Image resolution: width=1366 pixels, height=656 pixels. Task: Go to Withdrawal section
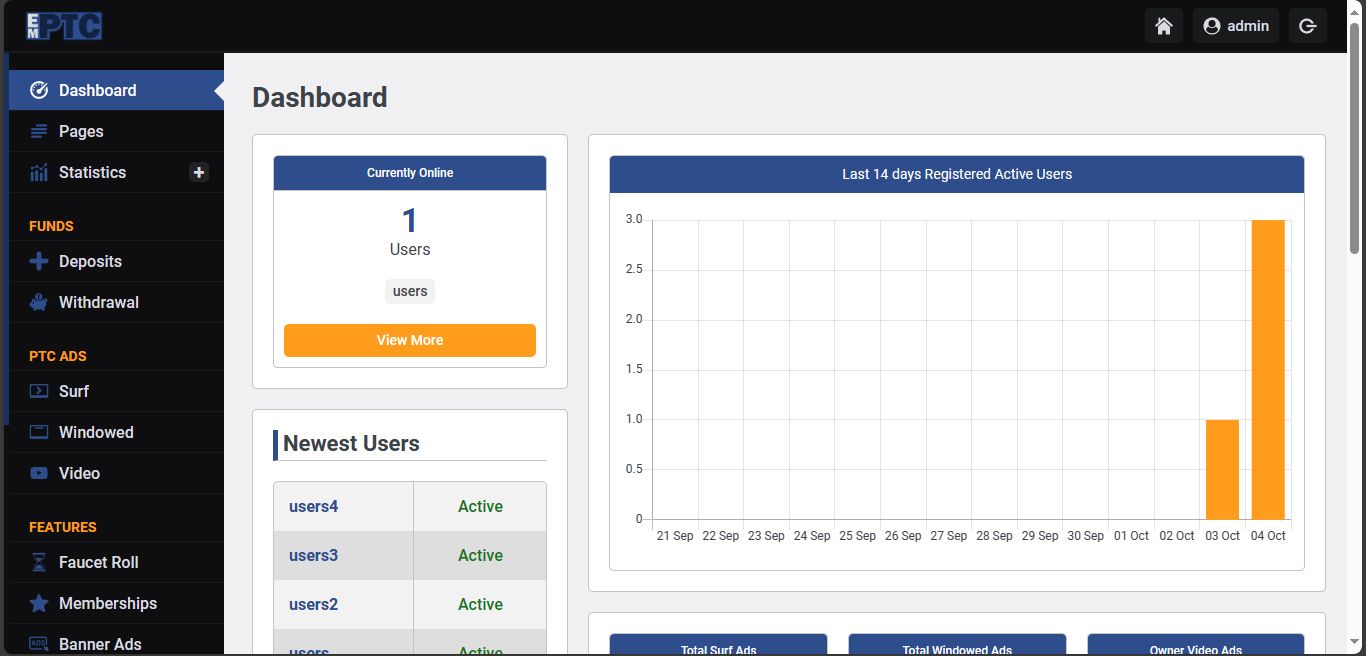tap(116, 302)
